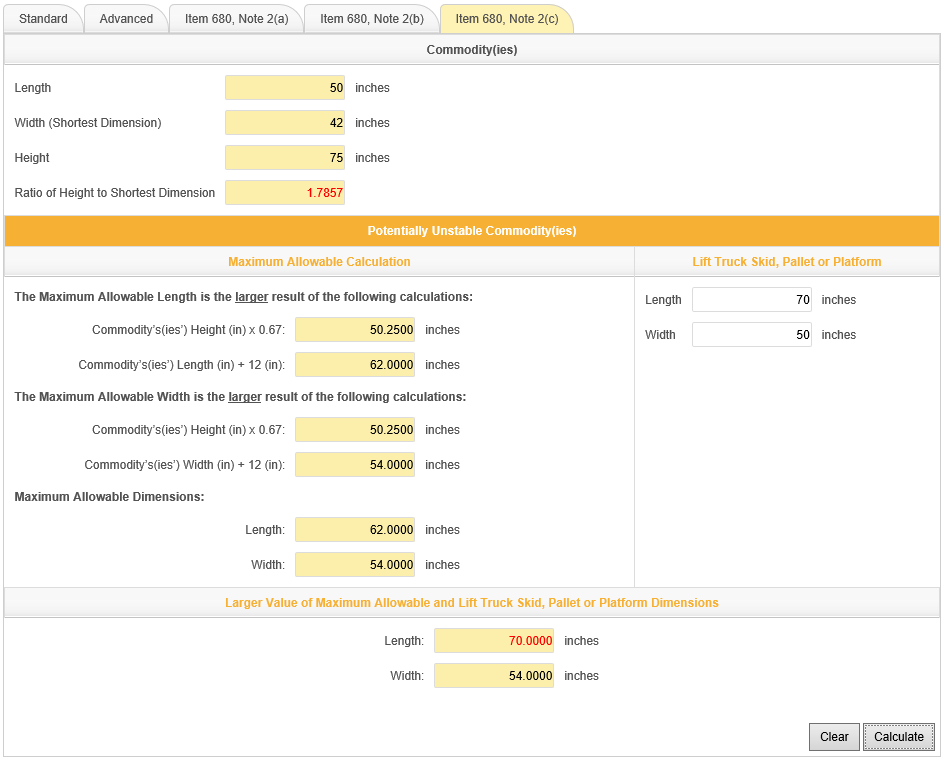
Task: Click the Width + 12 result showing 54.0000
Action: (x=355, y=465)
